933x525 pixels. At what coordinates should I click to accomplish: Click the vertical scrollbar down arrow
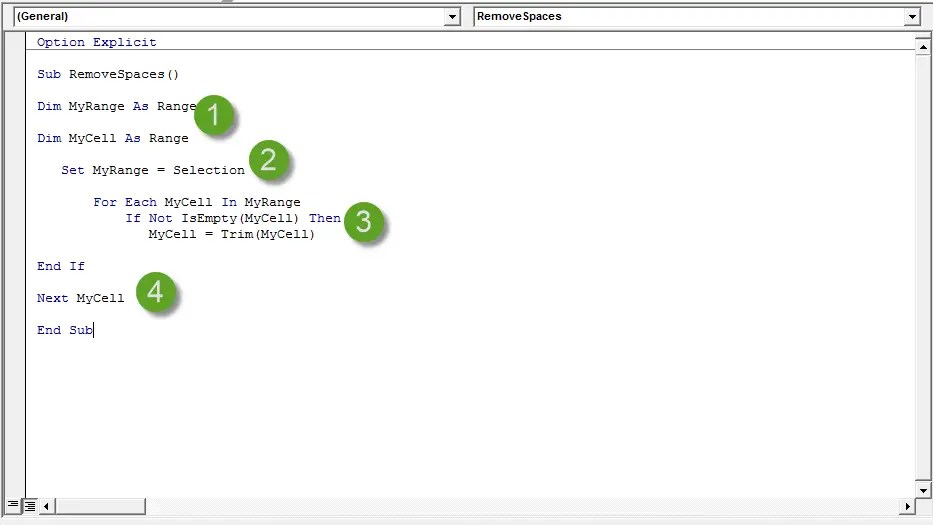923,490
